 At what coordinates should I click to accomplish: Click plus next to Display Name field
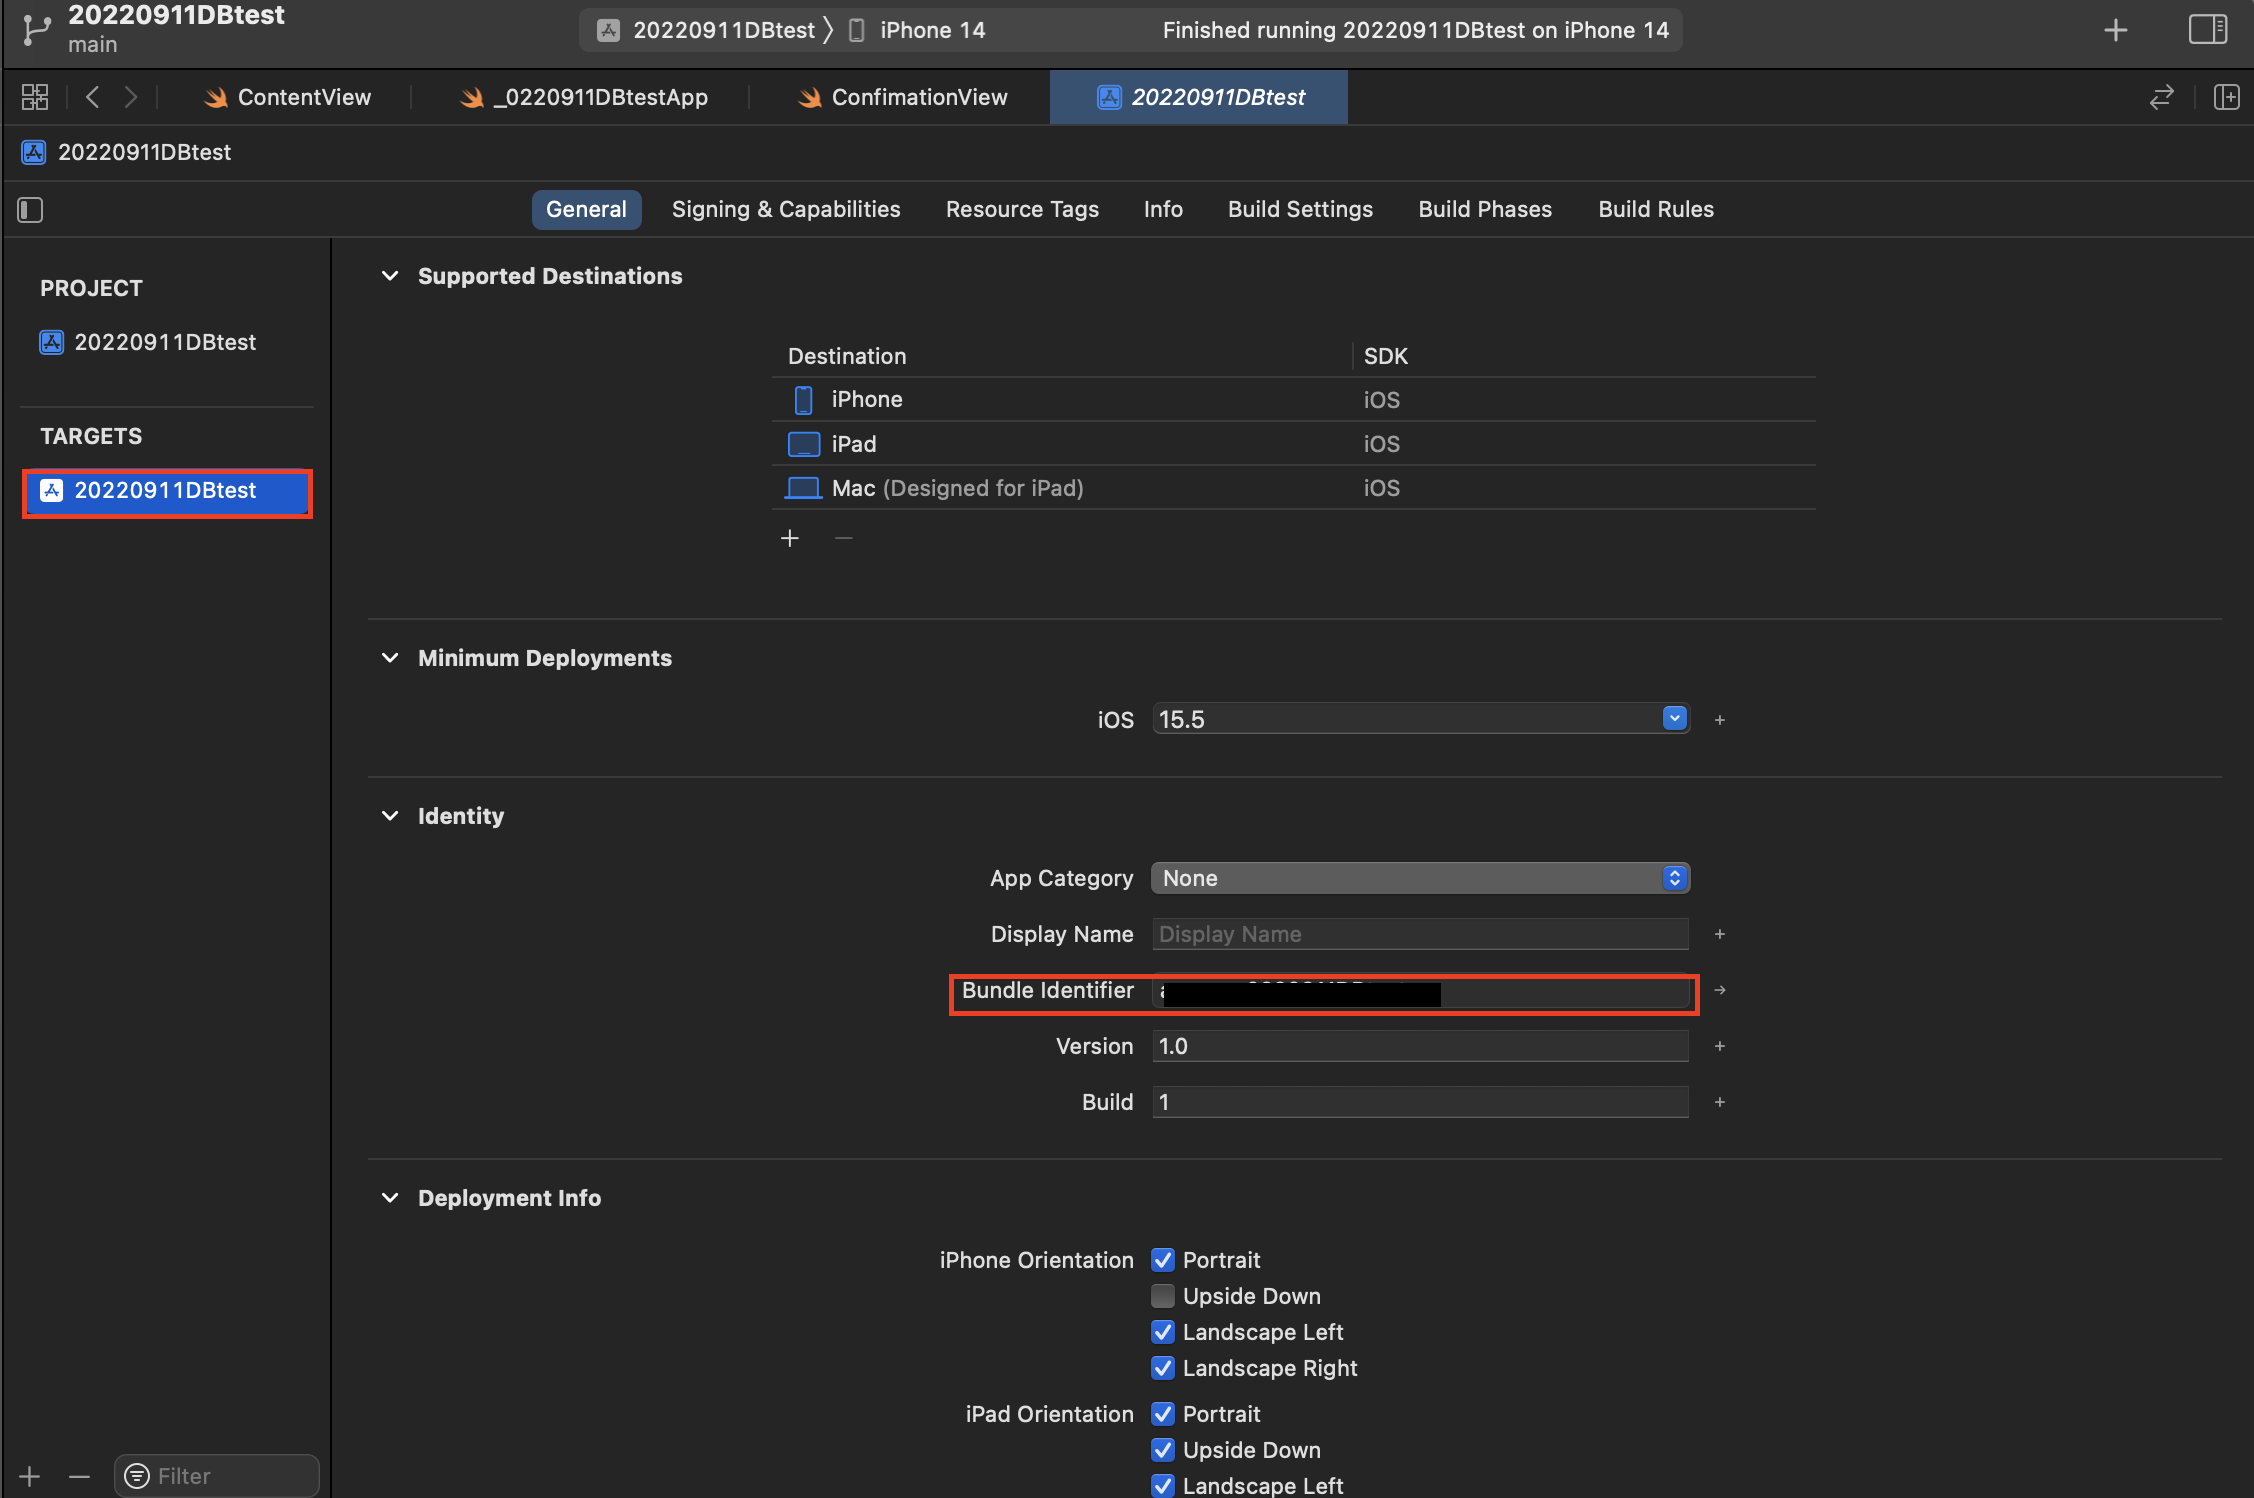pyautogui.click(x=1720, y=934)
